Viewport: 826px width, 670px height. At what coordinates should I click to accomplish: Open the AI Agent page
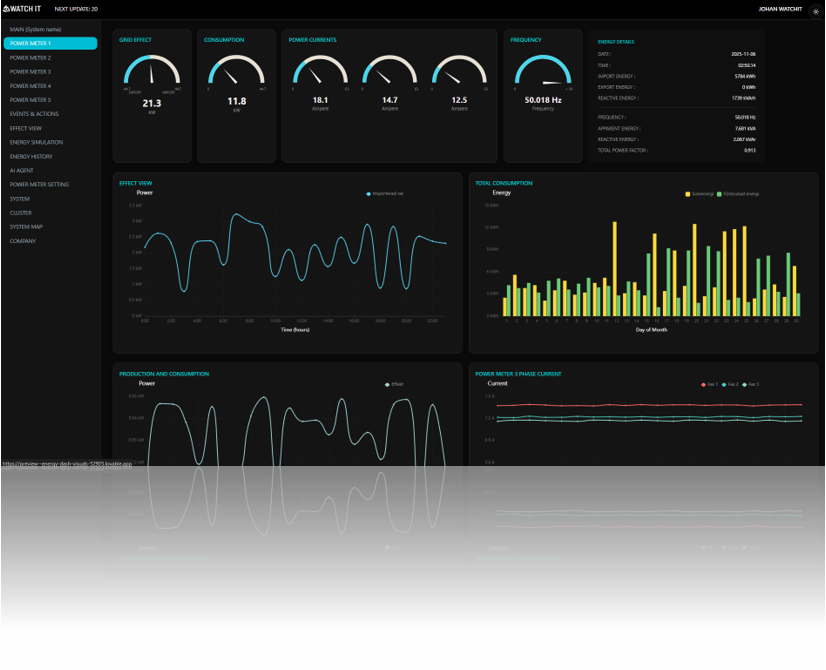click(x=22, y=170)
